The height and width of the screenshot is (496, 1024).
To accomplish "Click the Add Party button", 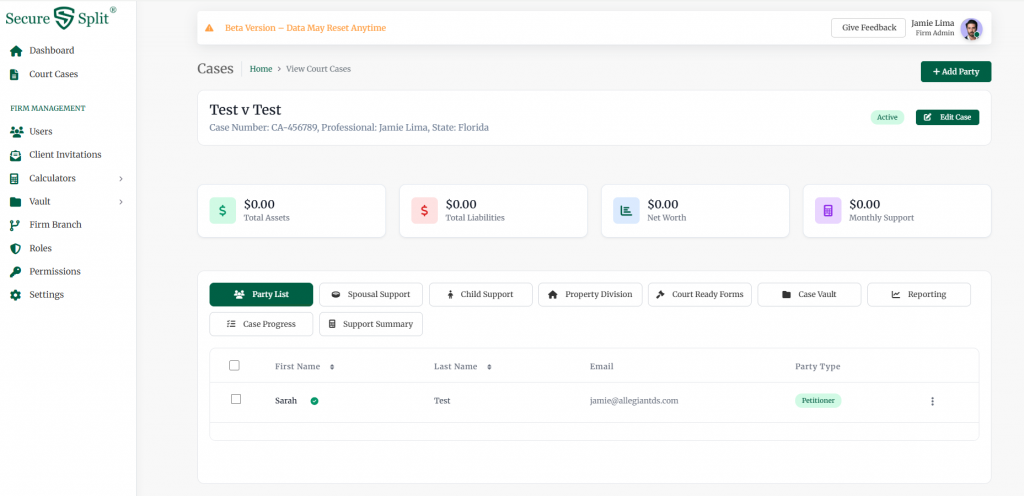I will [956, 72].
